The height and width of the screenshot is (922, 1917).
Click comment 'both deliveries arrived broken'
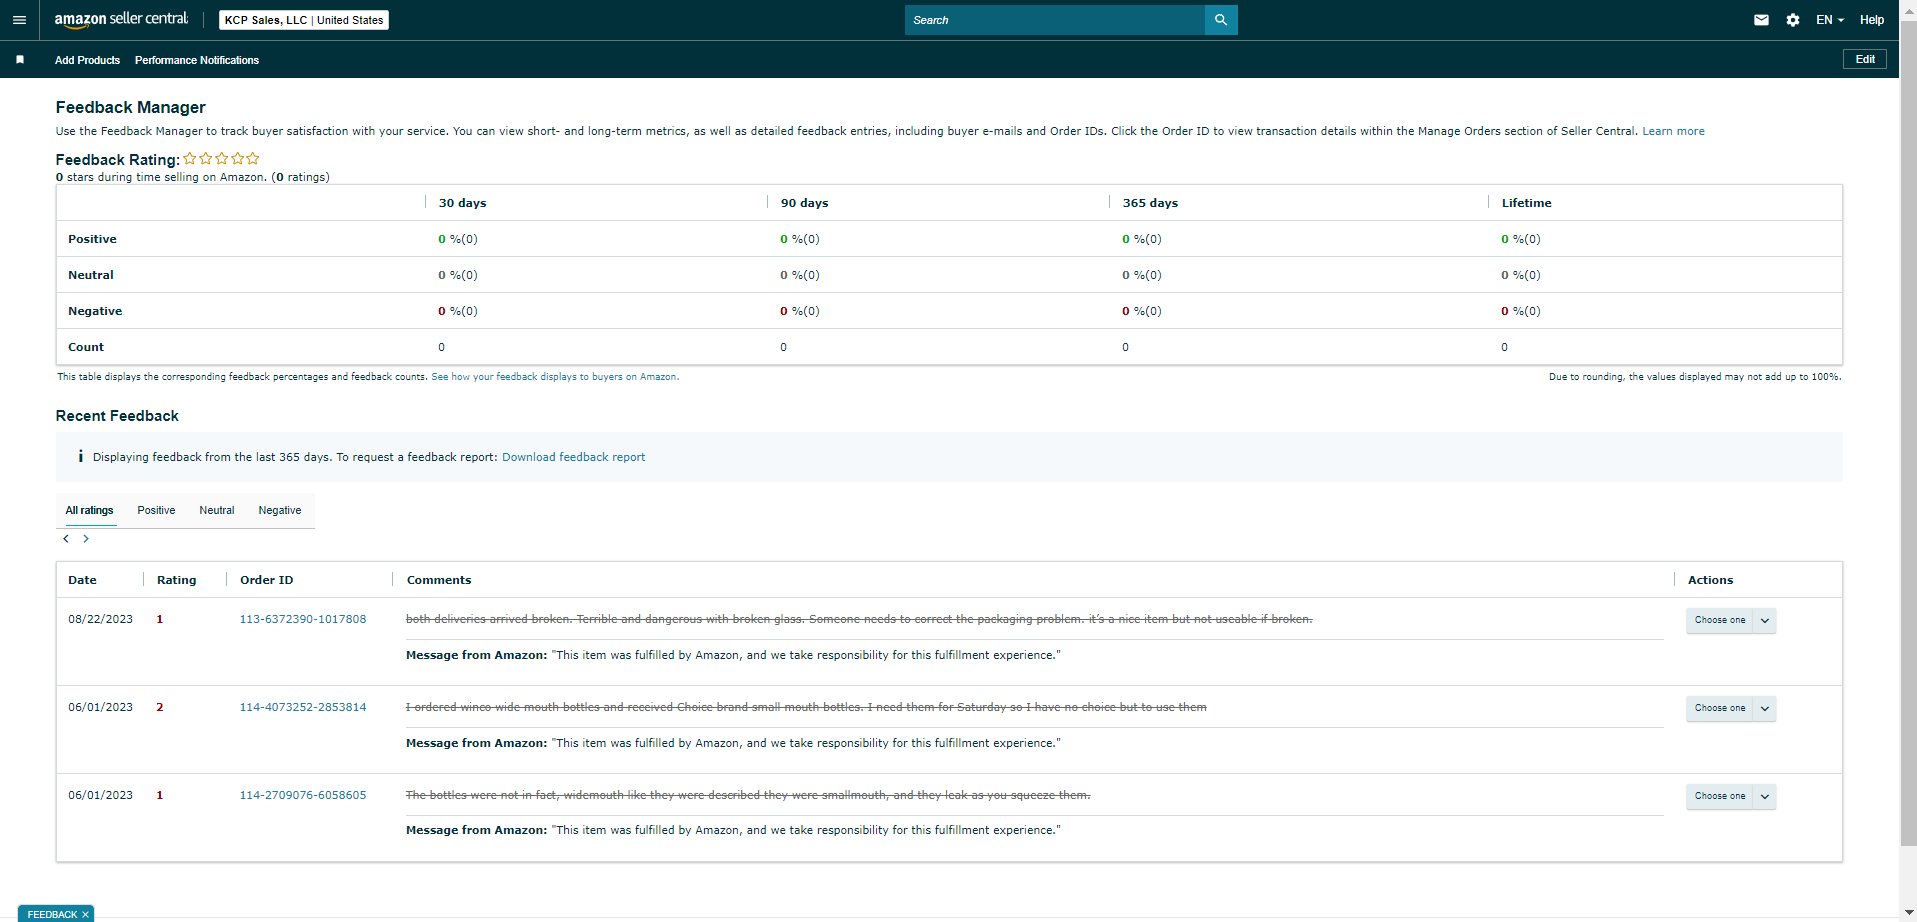tap(859, 619)
